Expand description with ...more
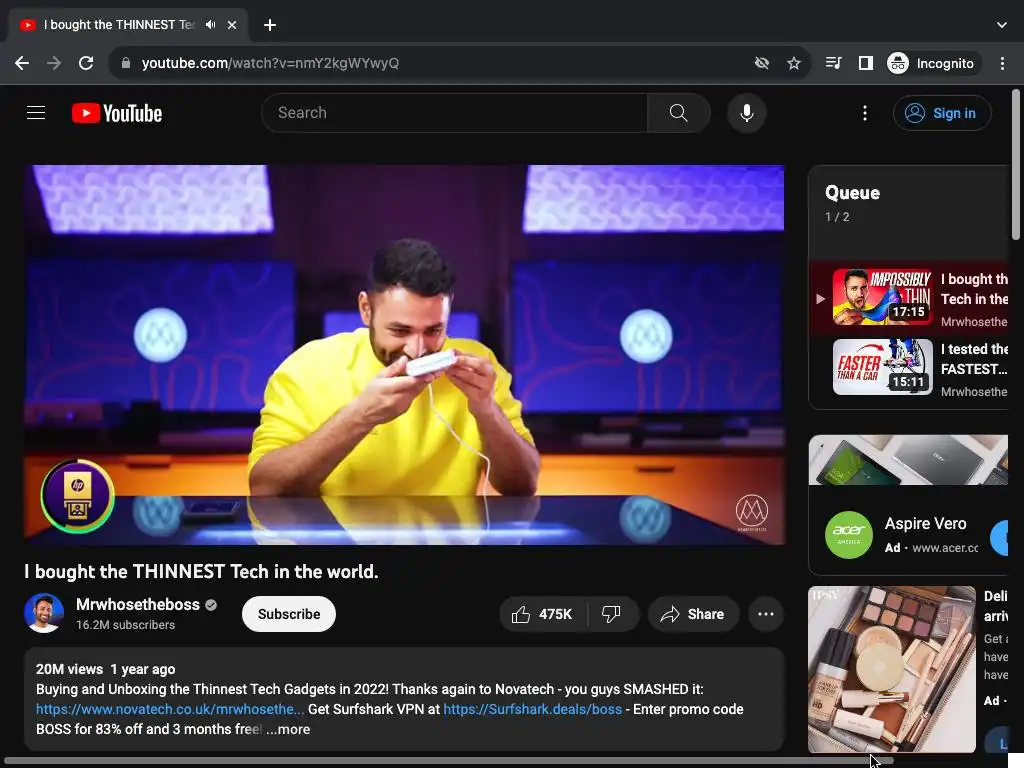The width and height of the screenshot is (1024, 768). 288,729
